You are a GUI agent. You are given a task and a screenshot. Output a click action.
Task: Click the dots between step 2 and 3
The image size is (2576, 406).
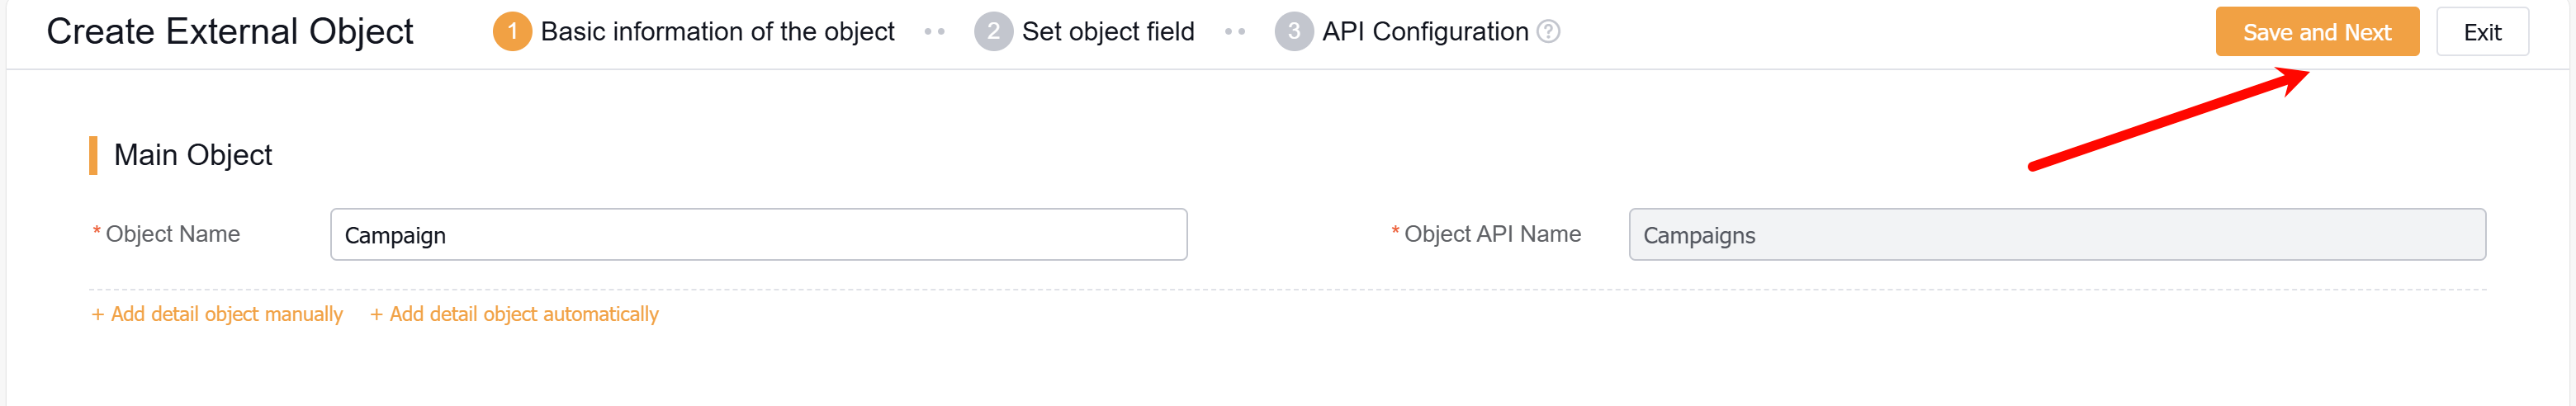[x=1234, y=32]
